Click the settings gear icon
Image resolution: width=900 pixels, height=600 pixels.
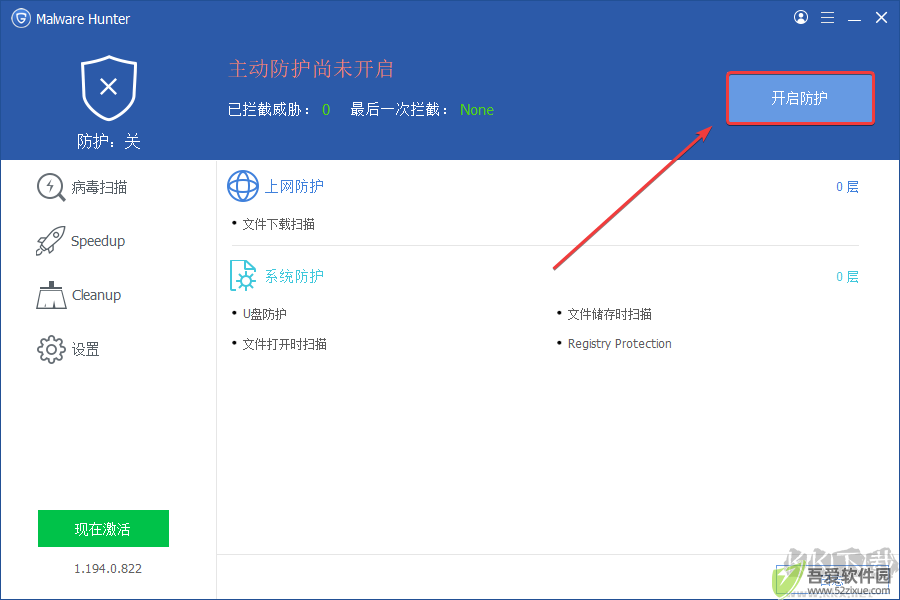pos(51,349)
